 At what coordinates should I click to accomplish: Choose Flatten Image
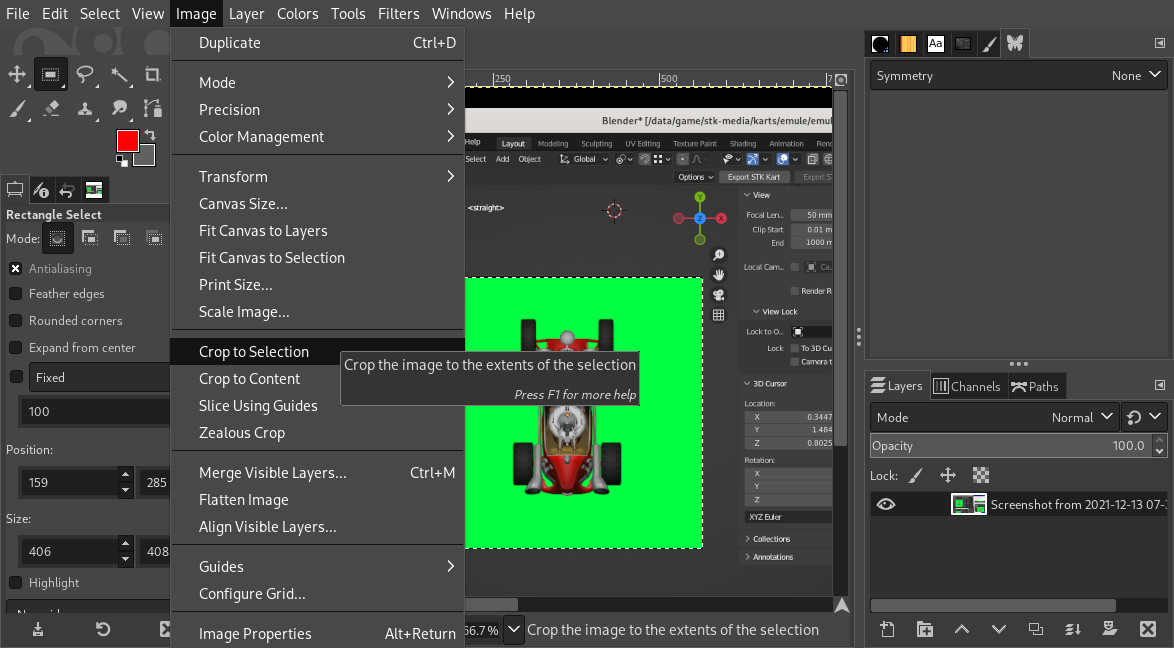point(317,500)
